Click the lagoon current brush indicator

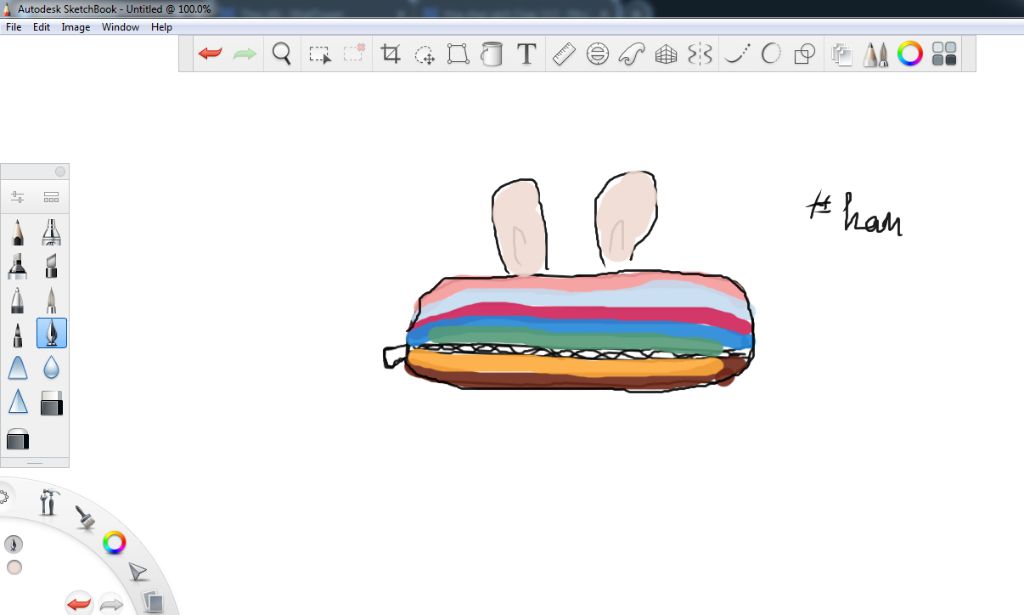[14, 544]
